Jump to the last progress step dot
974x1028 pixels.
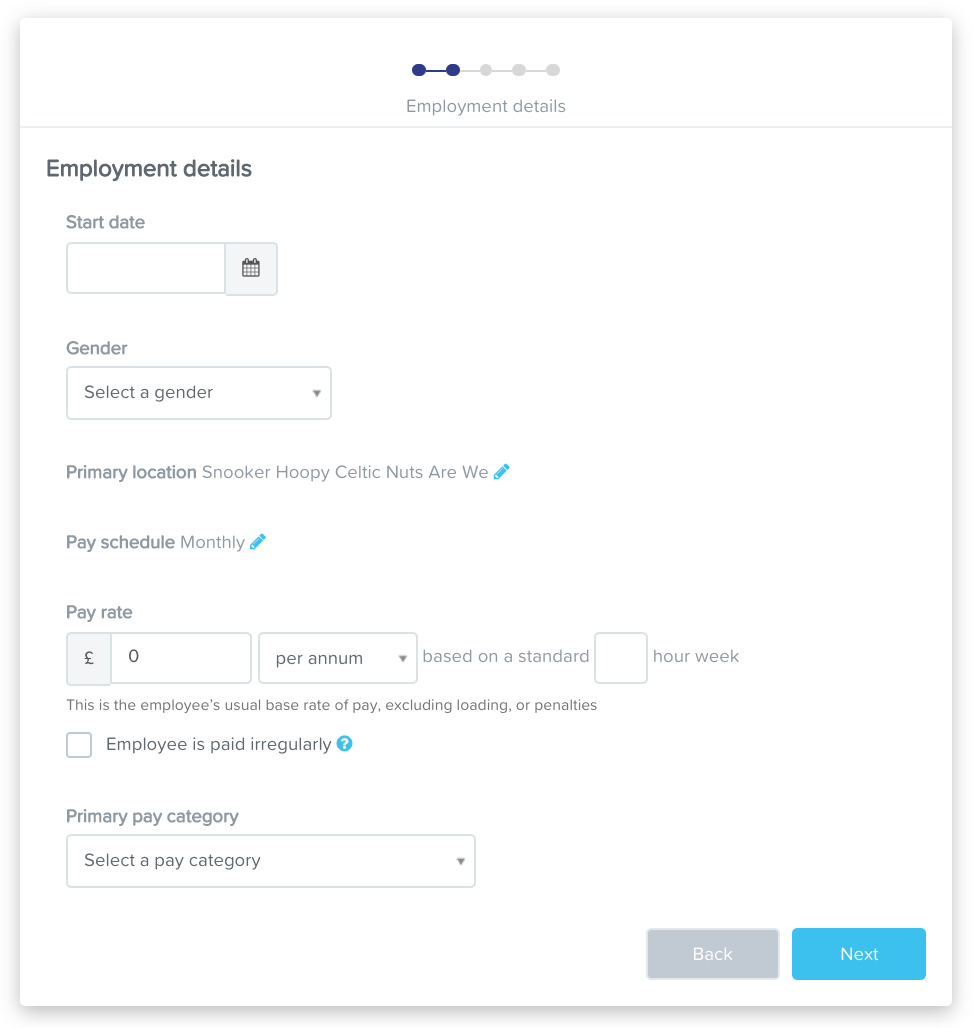tap(553, 70)
